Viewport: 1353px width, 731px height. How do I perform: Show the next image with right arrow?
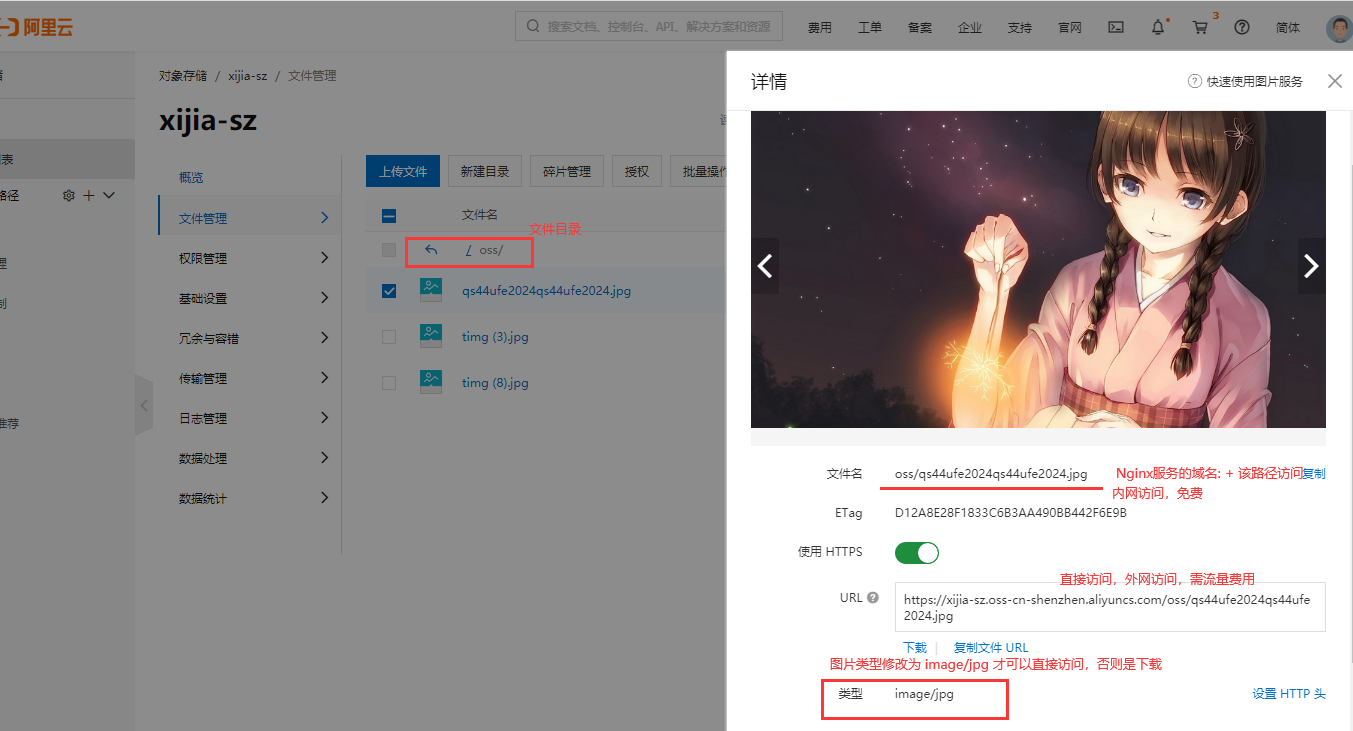(x=1311, y=266)
